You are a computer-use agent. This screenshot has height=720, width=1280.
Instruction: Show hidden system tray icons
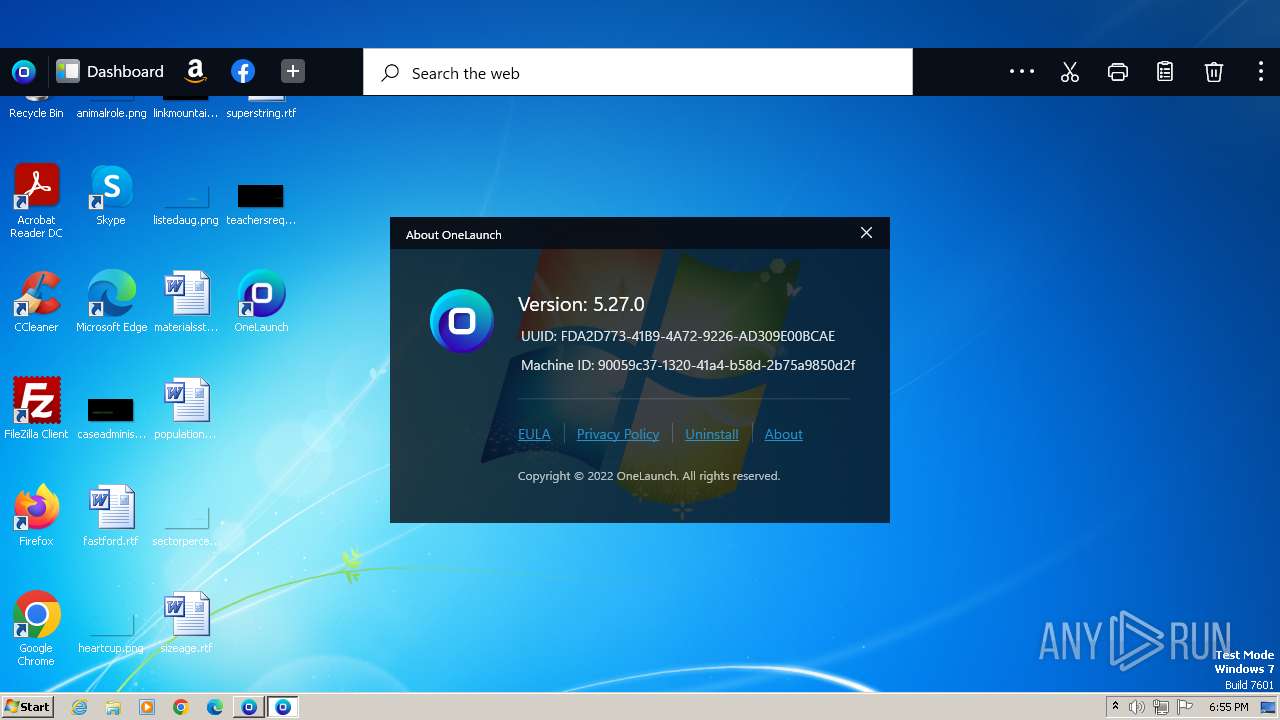click(1115, 707)
